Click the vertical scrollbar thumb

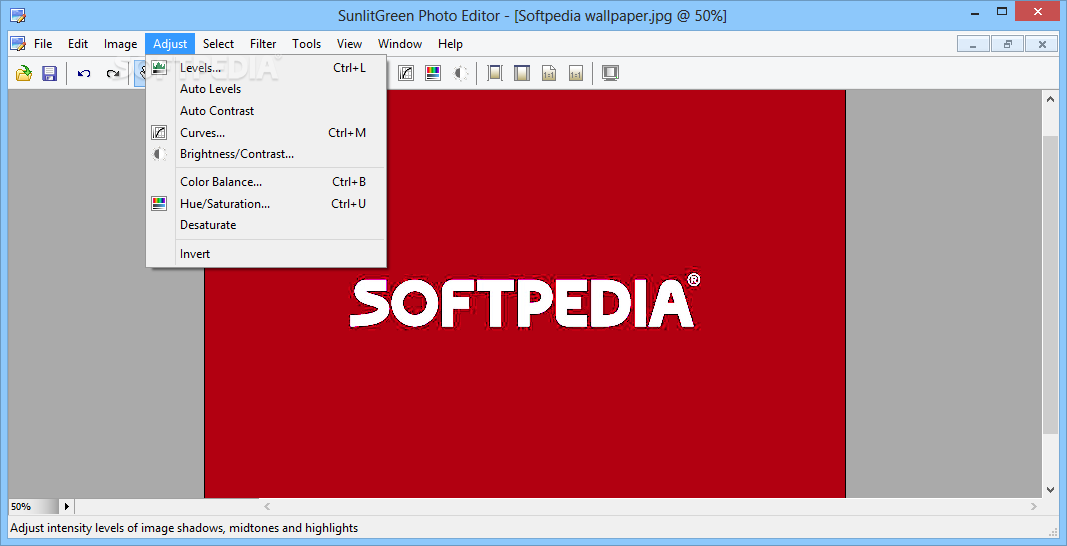[x=1050, y=284]
